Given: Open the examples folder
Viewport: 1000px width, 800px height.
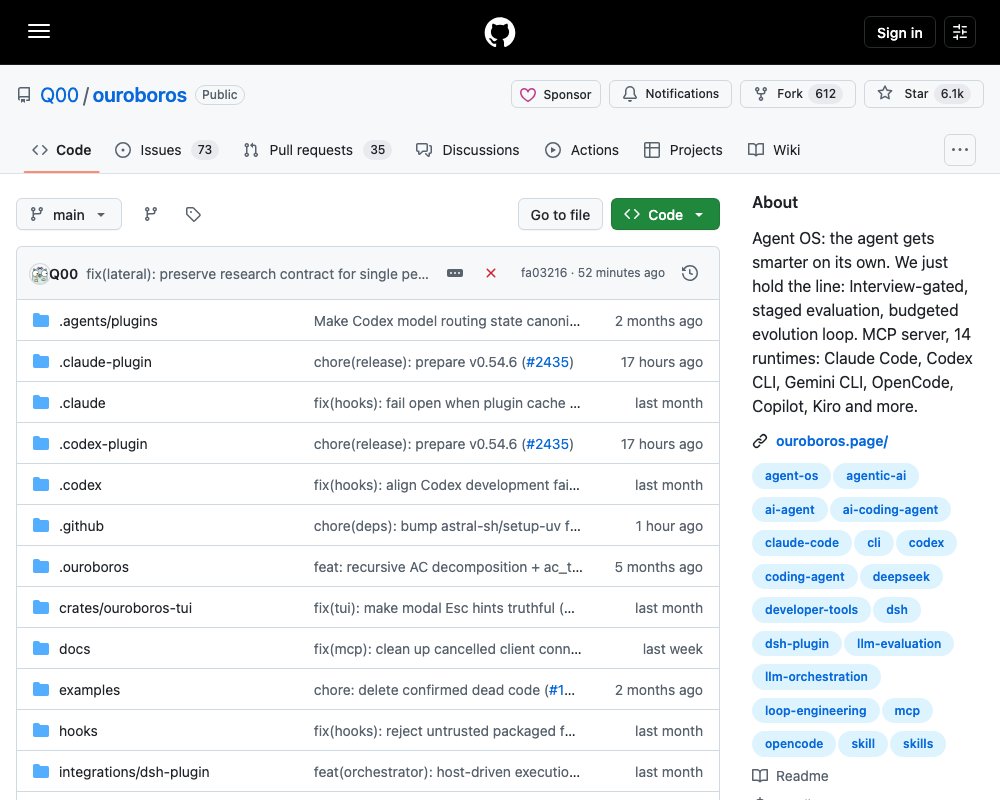Looking at the screenshot, I should pos(89,690).
